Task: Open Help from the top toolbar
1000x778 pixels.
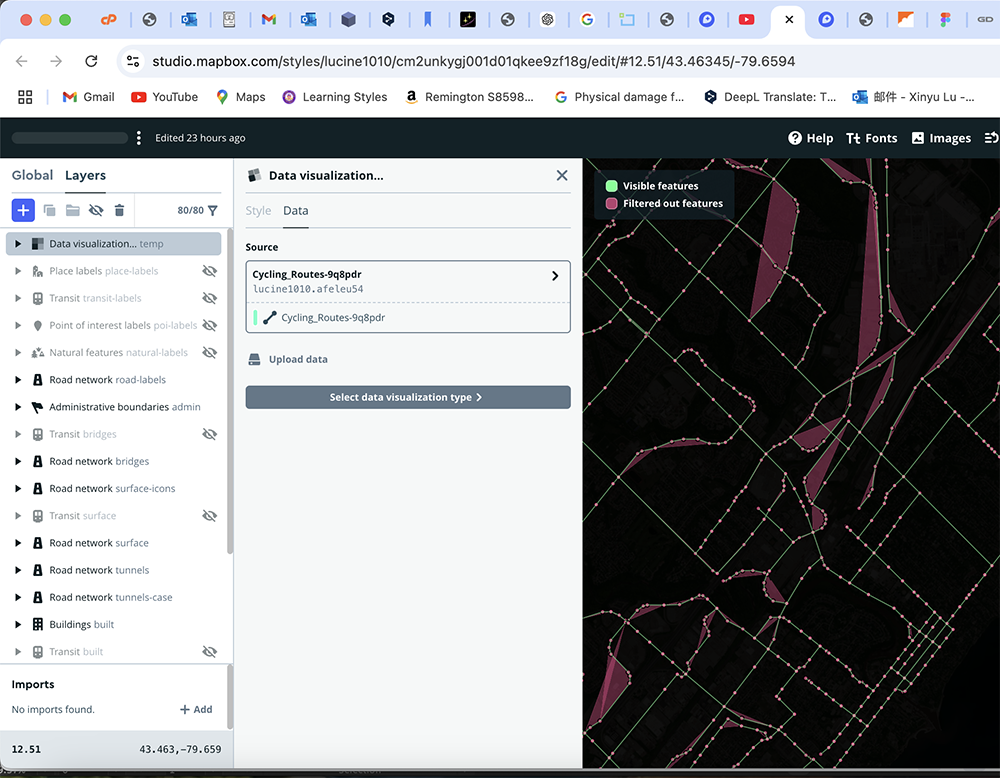Action: click(x=810, y=138)
